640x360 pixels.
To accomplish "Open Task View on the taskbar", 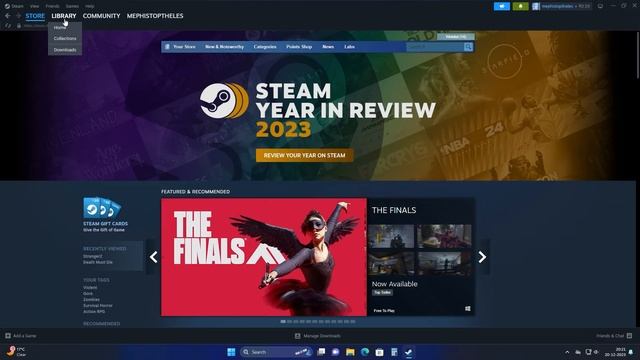I will [321, 352].
